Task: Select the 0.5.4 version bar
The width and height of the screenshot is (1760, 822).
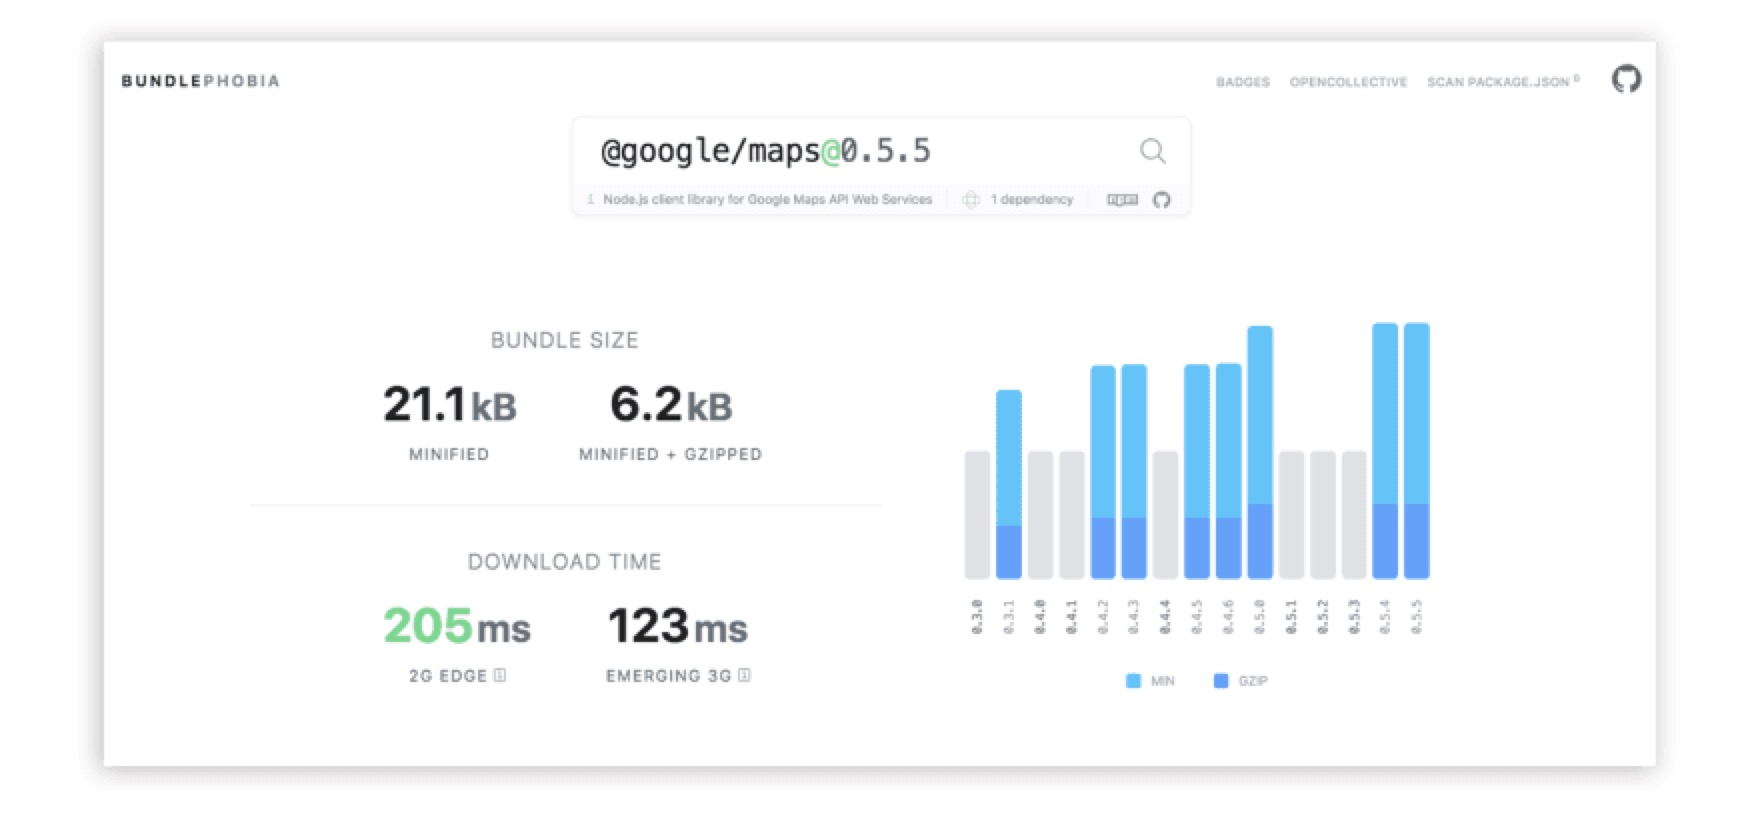Action: coord(1385,451)
